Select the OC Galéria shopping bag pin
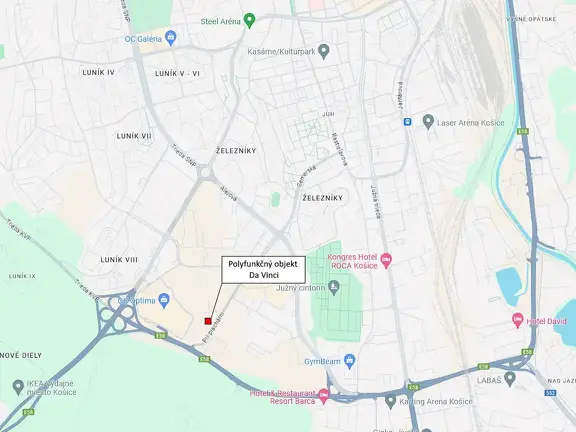 point(170,38)
